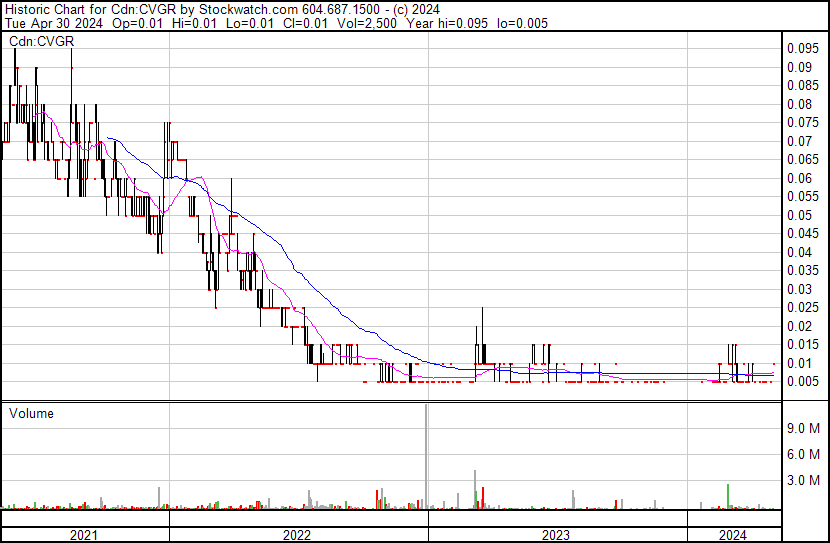
Task: Click the 0.055 price axis label
Action: point(803,196)
